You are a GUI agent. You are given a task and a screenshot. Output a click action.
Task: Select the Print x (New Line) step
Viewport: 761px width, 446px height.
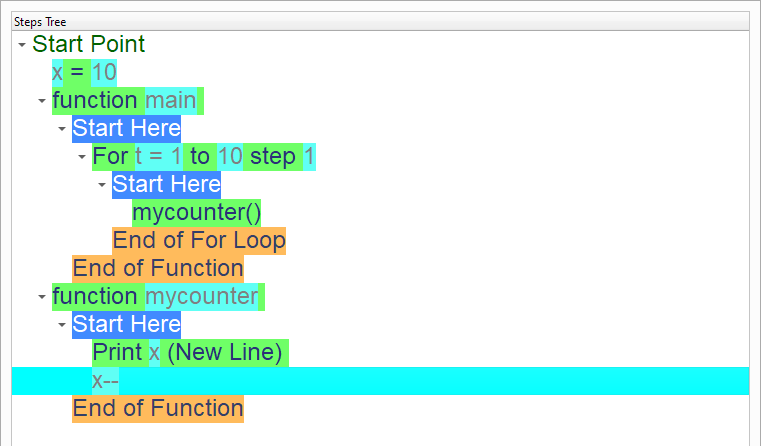189,352
